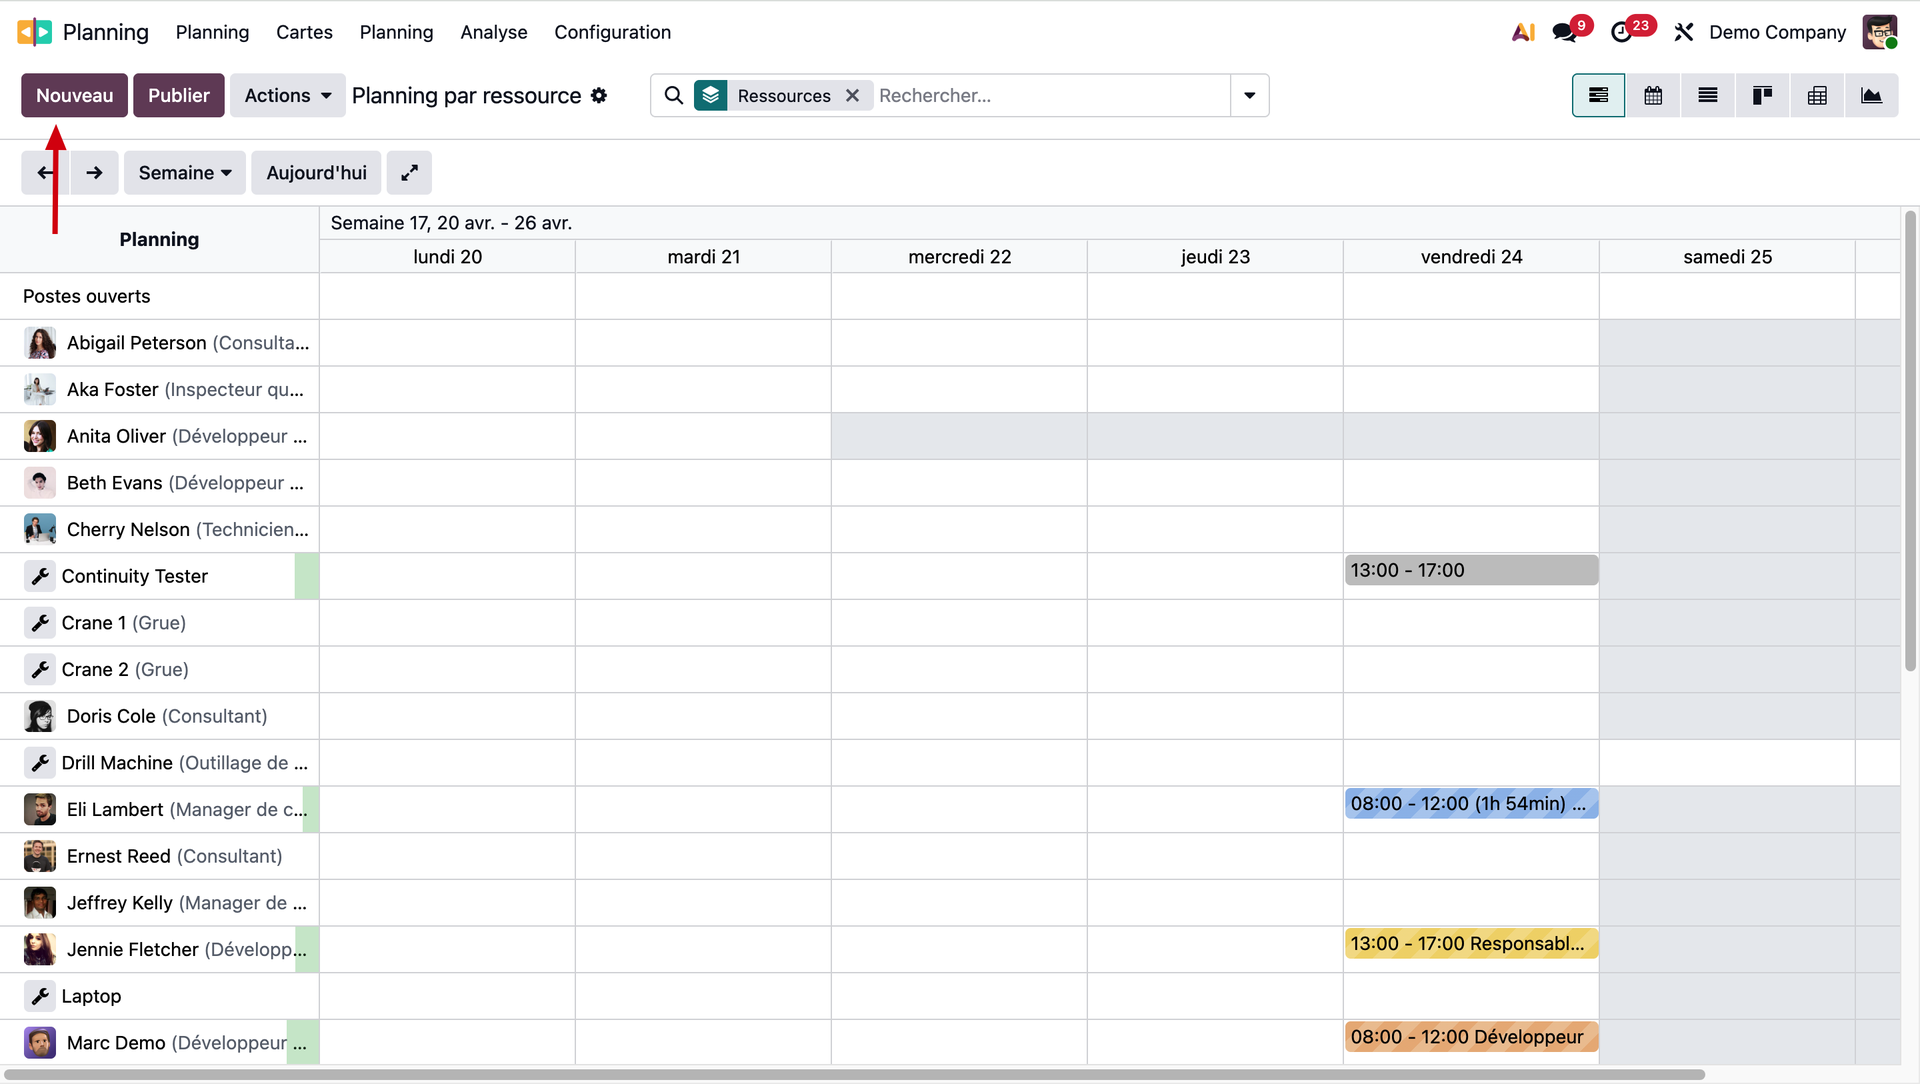The height and width of the screenshot is (1084, 1920).
Task: Click the Publier button
Action: point(178,96)
